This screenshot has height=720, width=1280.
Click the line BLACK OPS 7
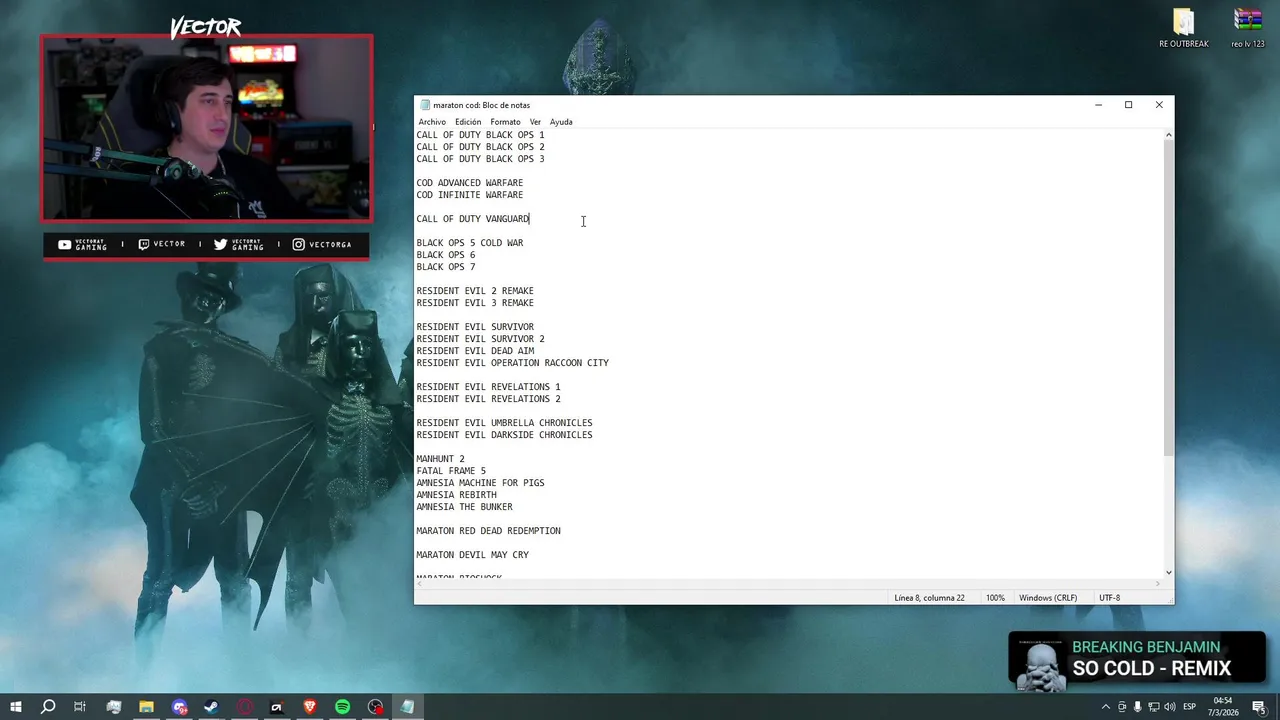446,267
